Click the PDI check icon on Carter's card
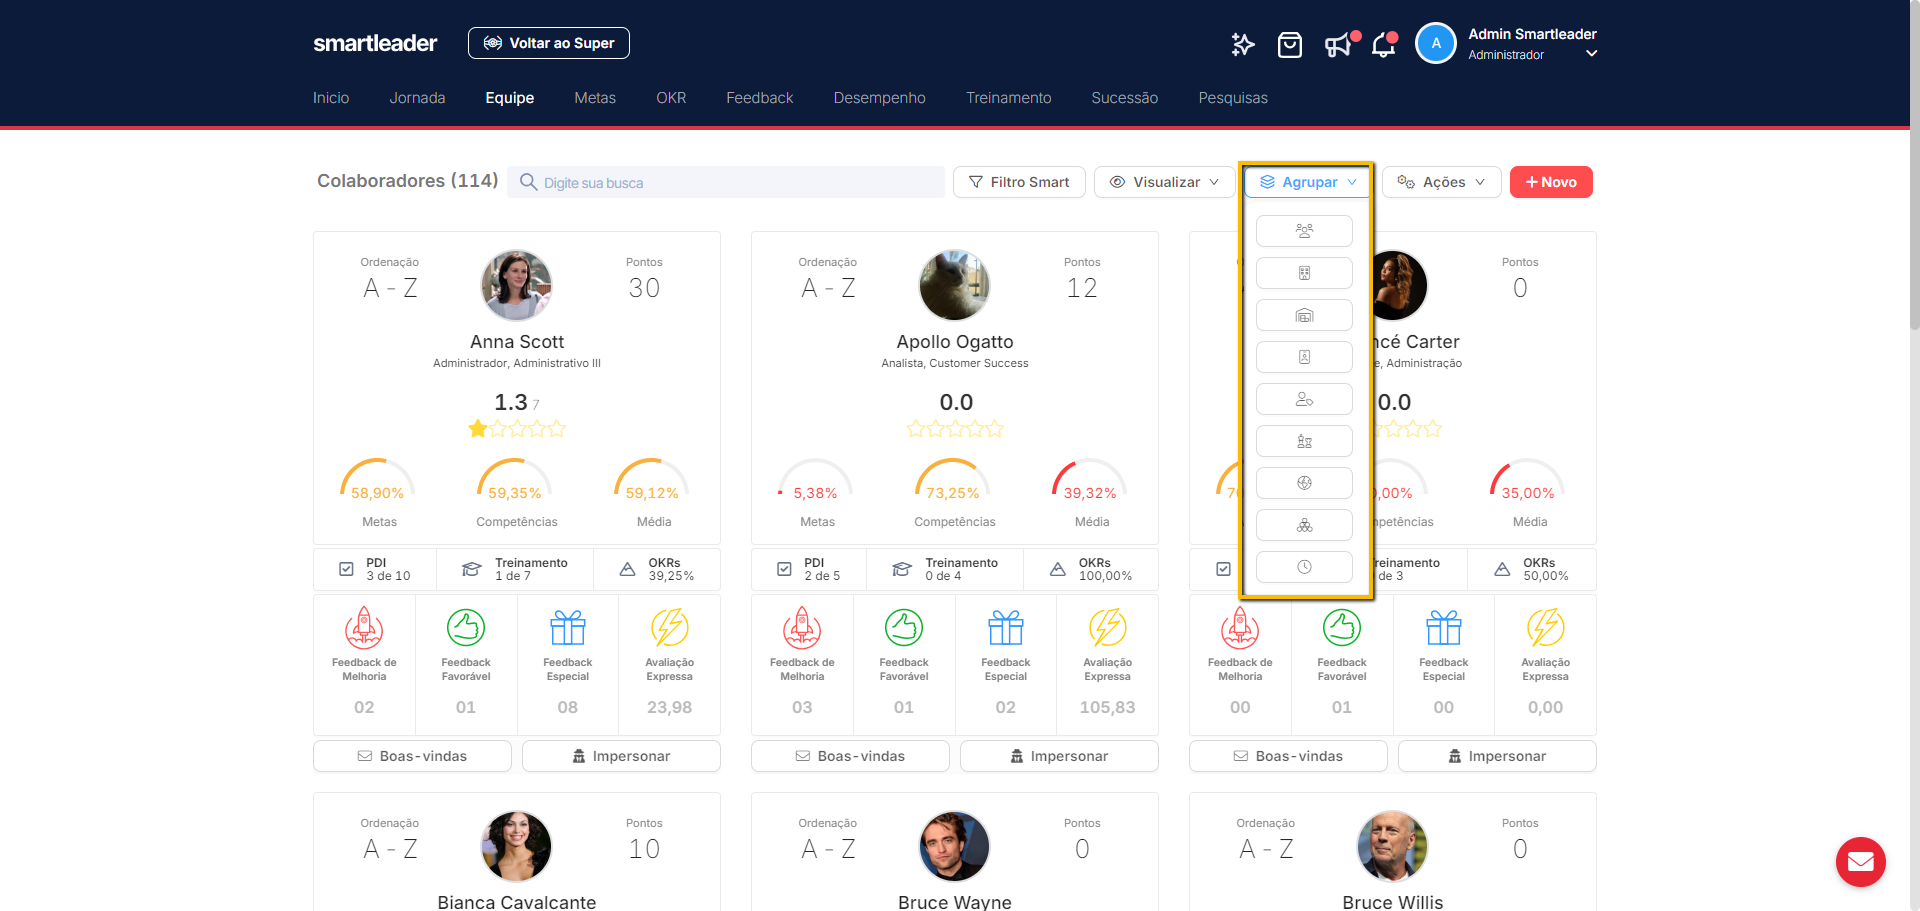Image resolution: width=1920 pixels, height=911 pixels. (x=1223, y=569)
